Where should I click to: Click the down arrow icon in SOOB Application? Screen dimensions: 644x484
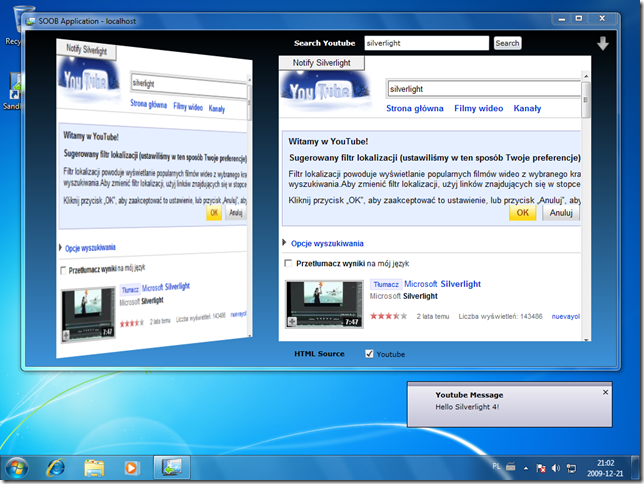coord(603,43)
